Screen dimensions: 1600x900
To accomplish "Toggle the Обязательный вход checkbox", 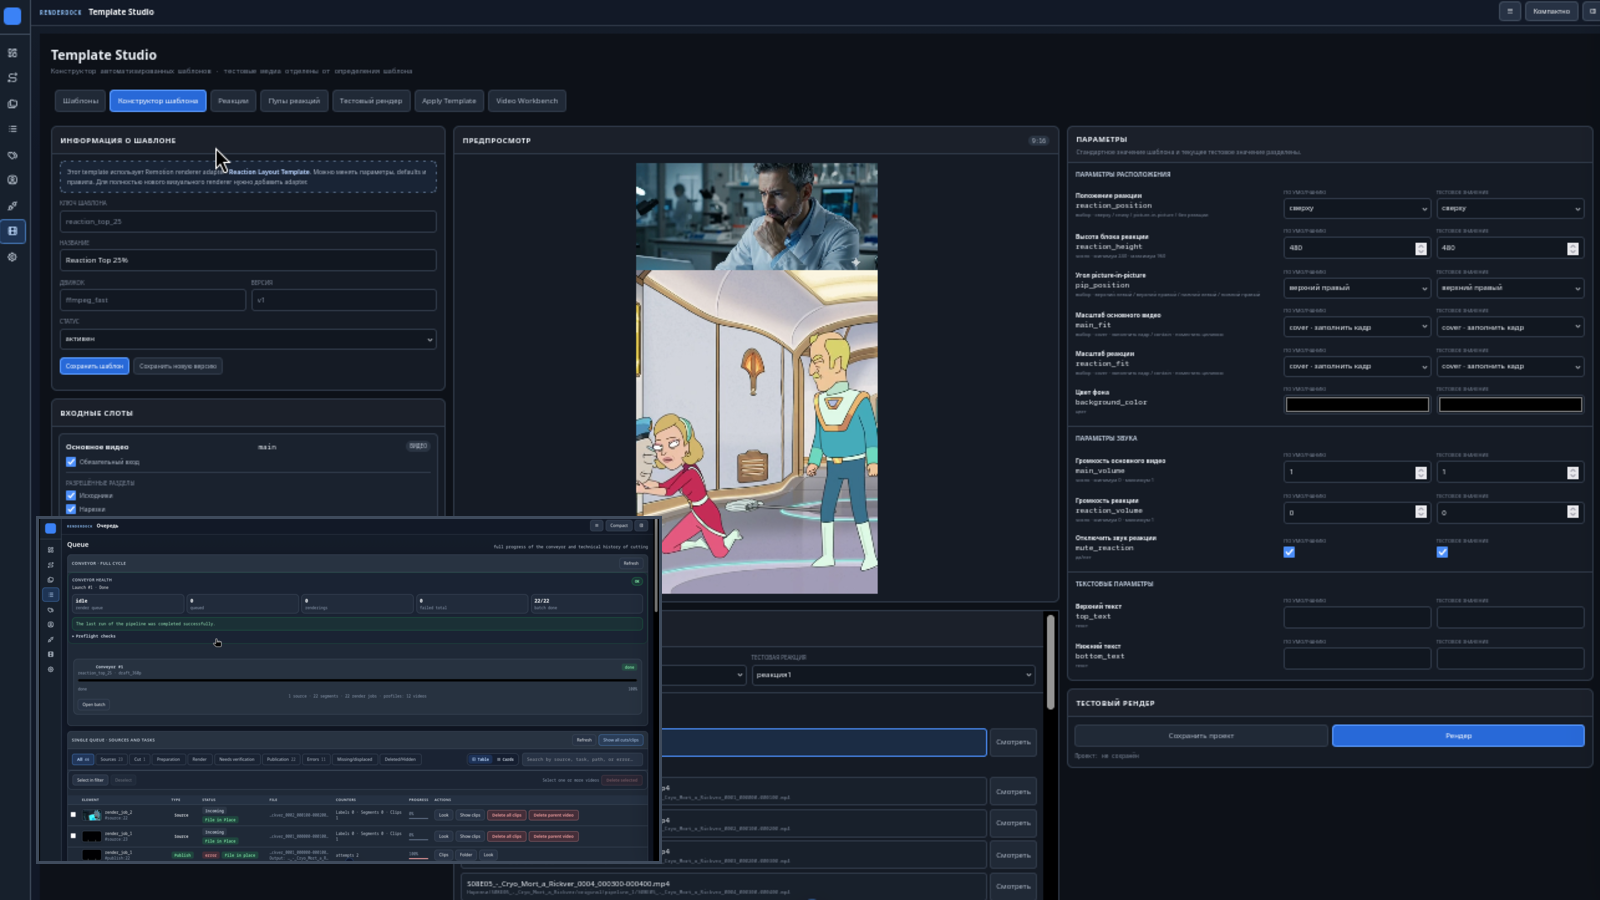I will (x=71, y=462).
